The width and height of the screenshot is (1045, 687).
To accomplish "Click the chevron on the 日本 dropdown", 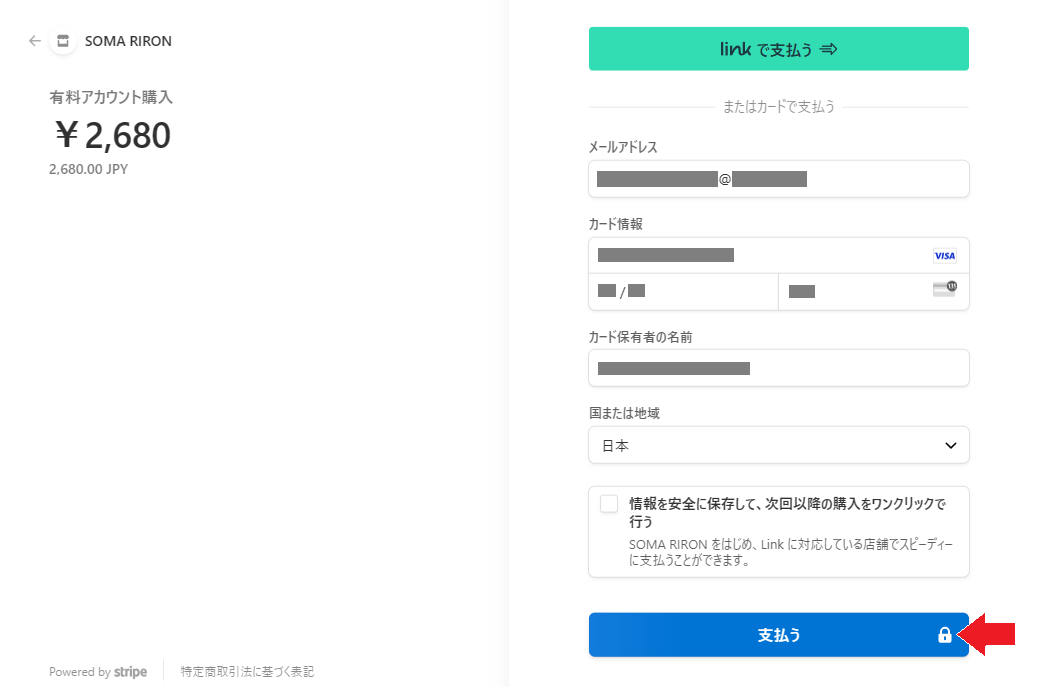I will 950,446.
